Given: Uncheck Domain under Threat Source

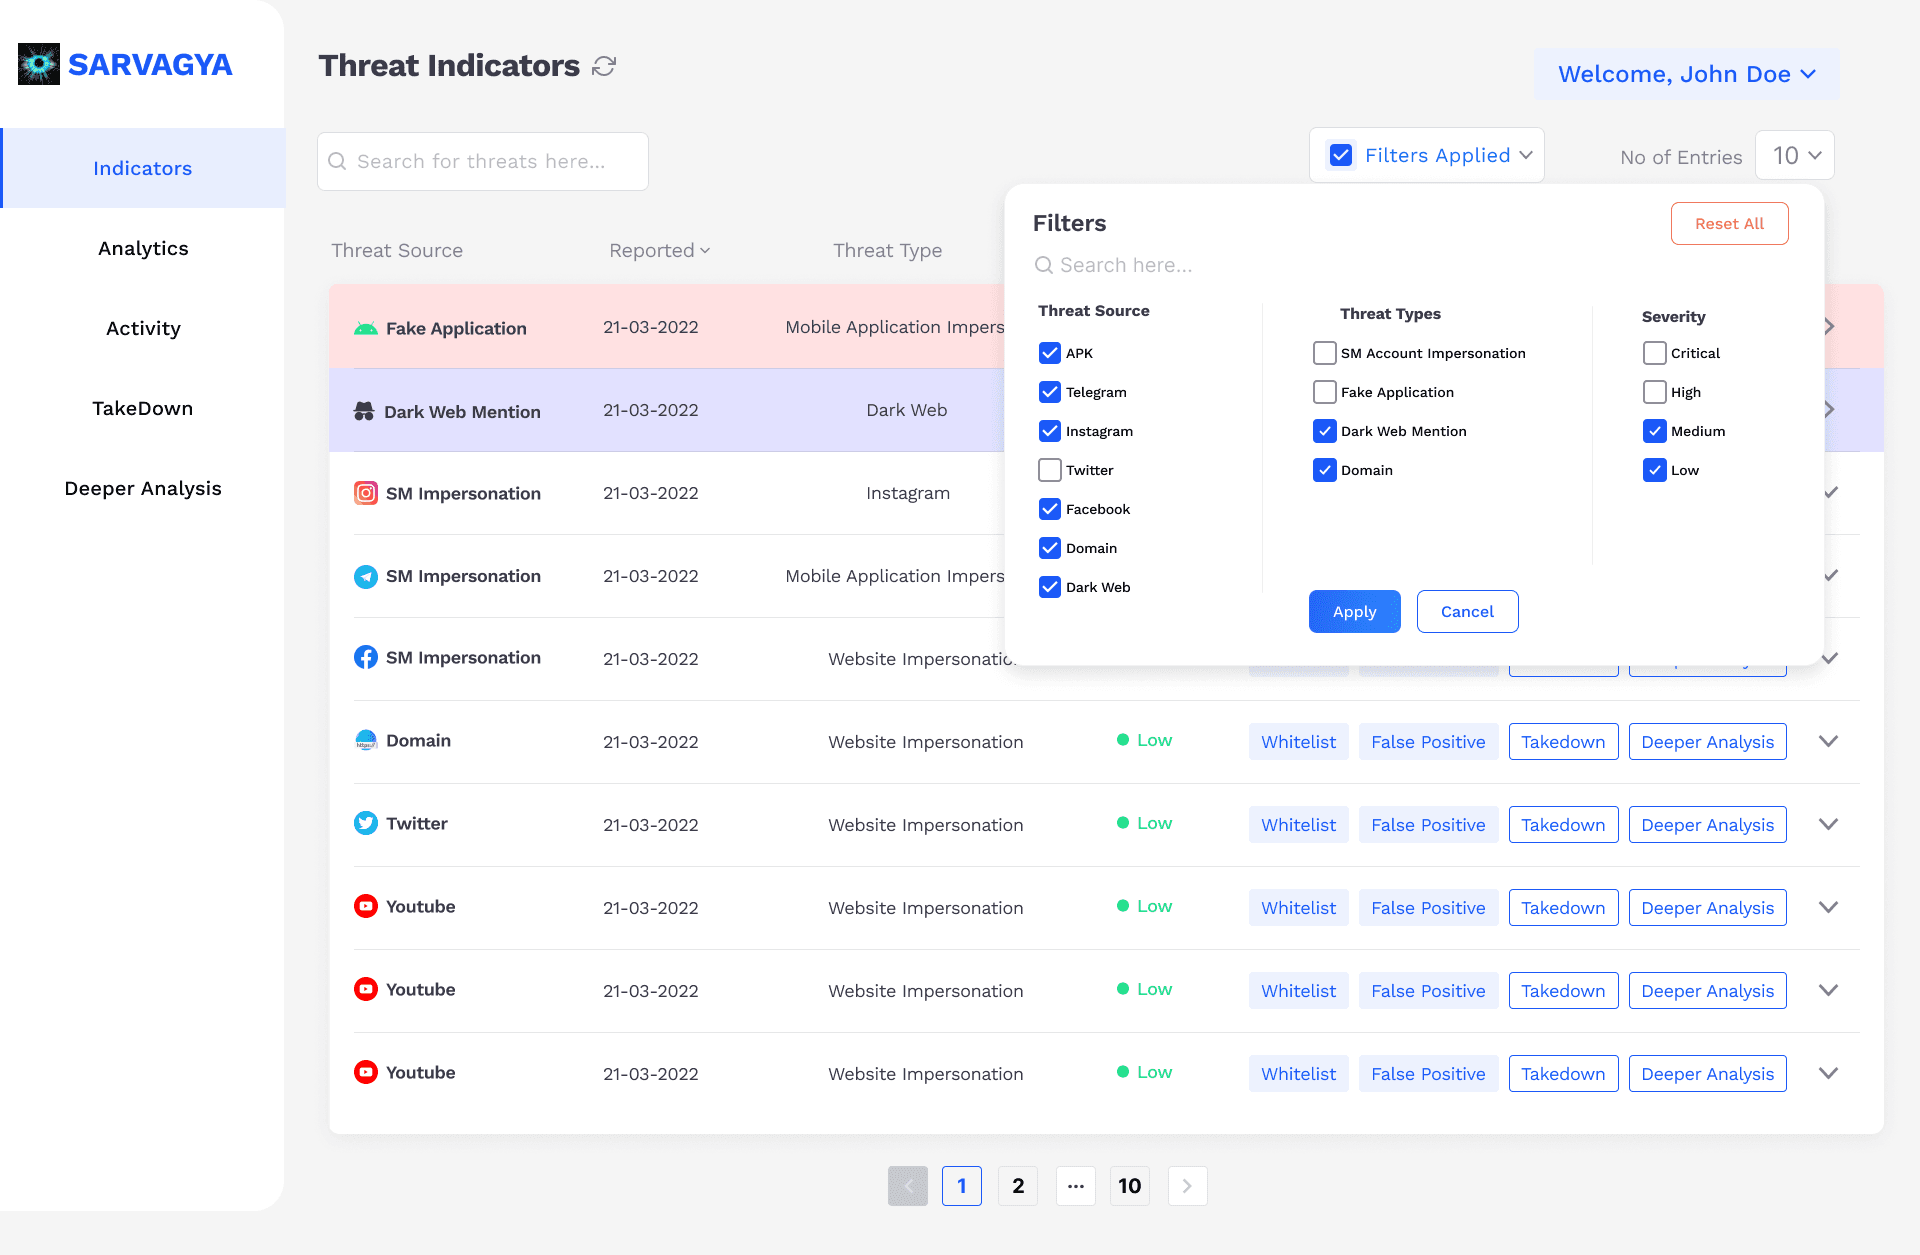Looking at the screenshot, I should (1050, 548).
